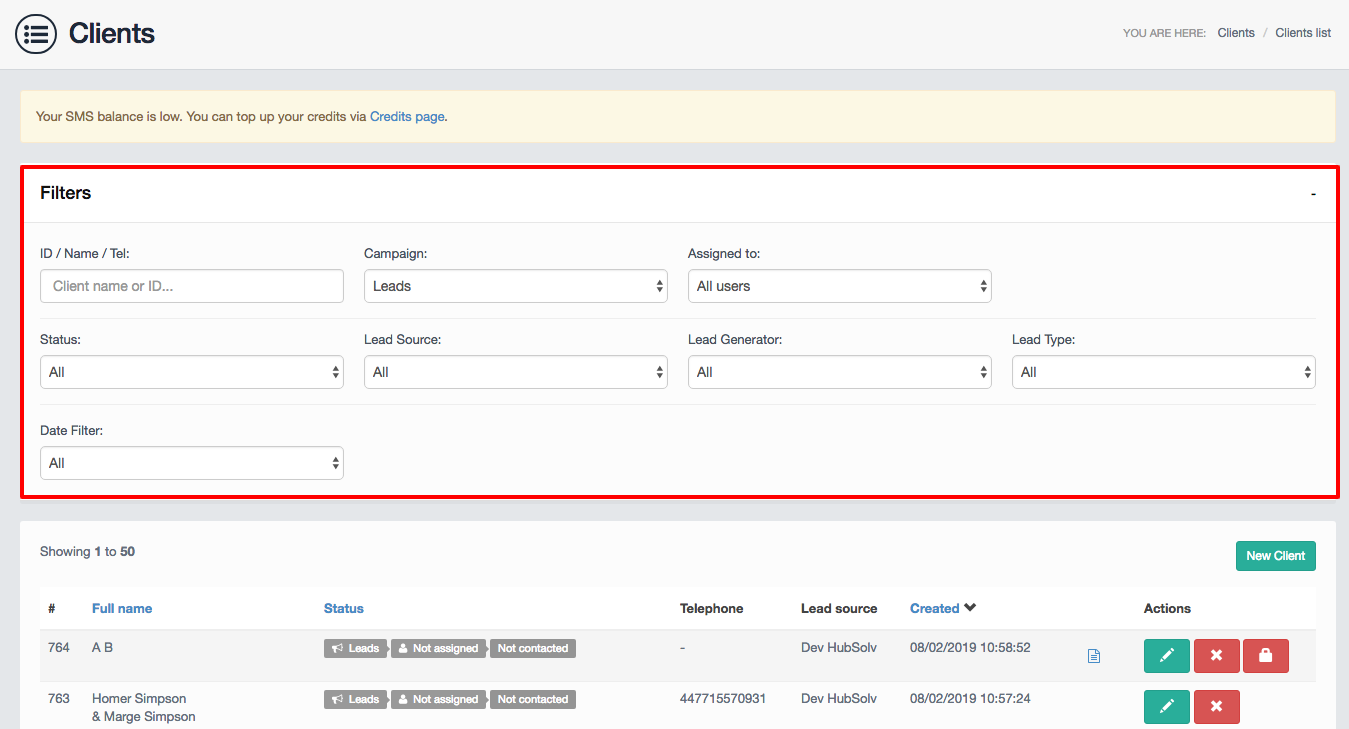Delete Homer Simpson client with X icon
The height and width of the screenshot is (729, 1349).
pos(1216,707)
